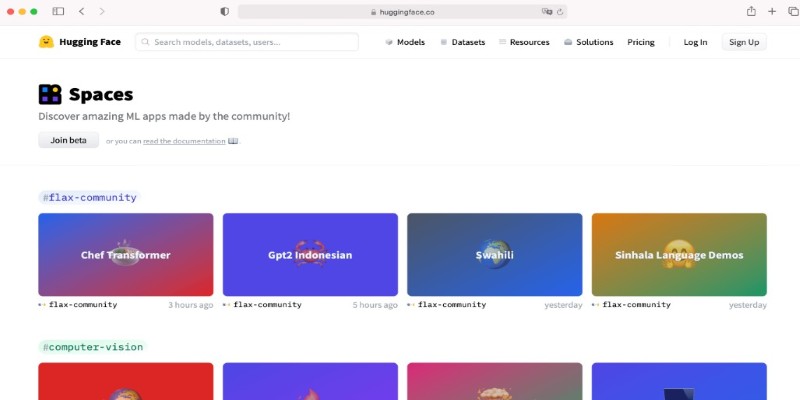Open the Safari share icon
This screenshot has height=400, width=800.
751,11
